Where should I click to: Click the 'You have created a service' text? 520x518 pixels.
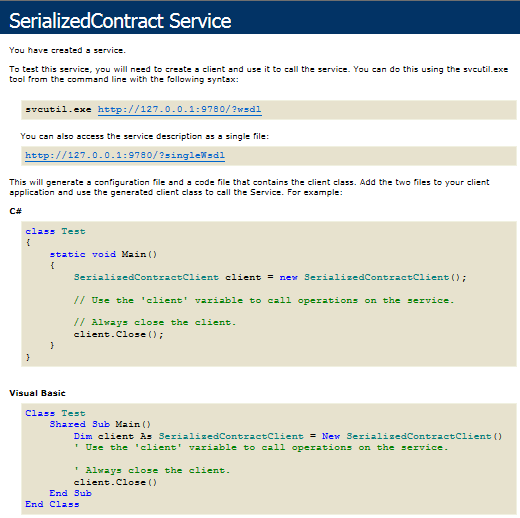click(67, 50)
